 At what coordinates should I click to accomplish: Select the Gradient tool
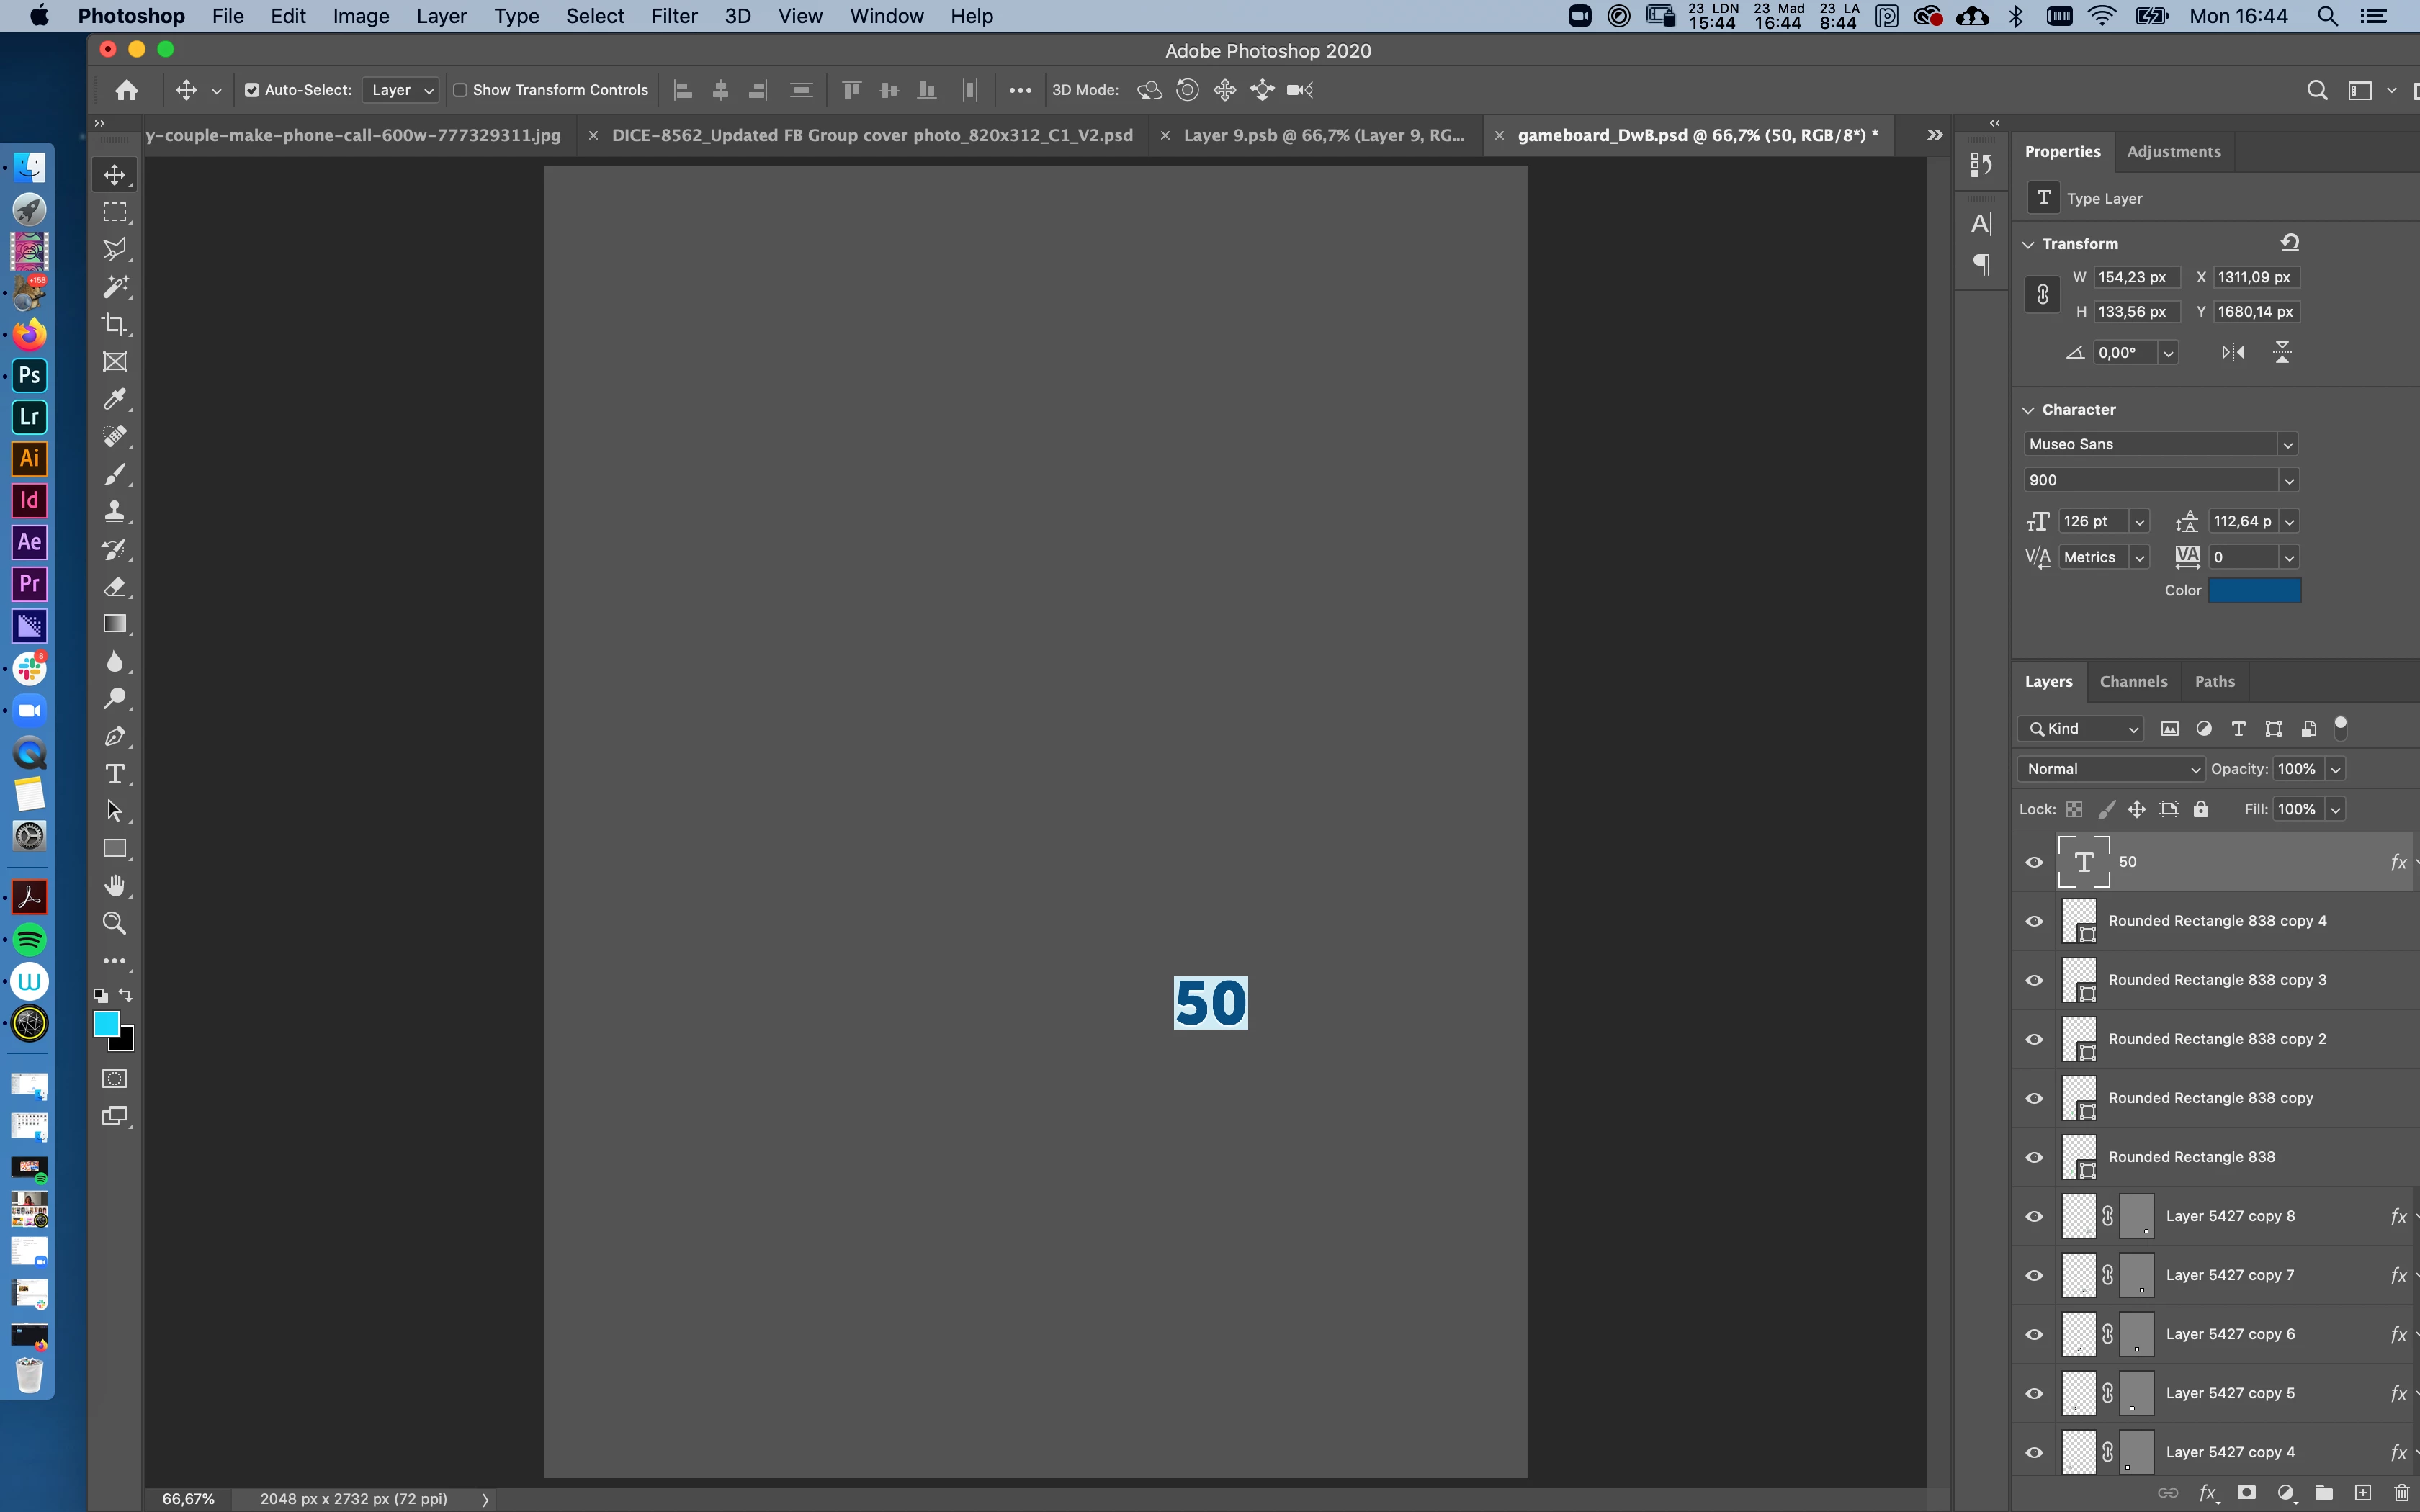[x=115, y=624]
